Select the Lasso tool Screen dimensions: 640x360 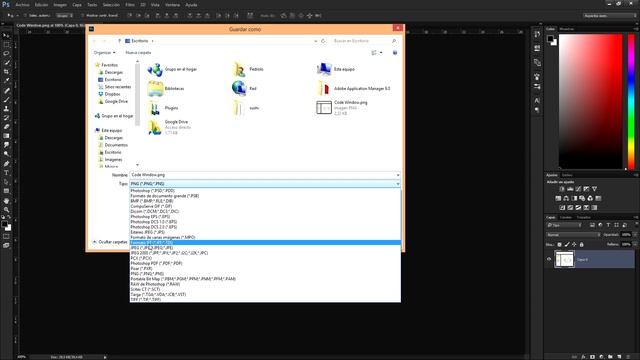click(6, 53)
